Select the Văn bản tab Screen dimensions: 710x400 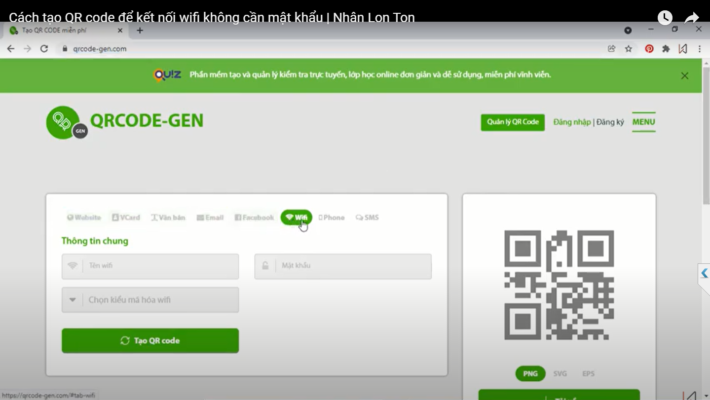pos(168,217)
